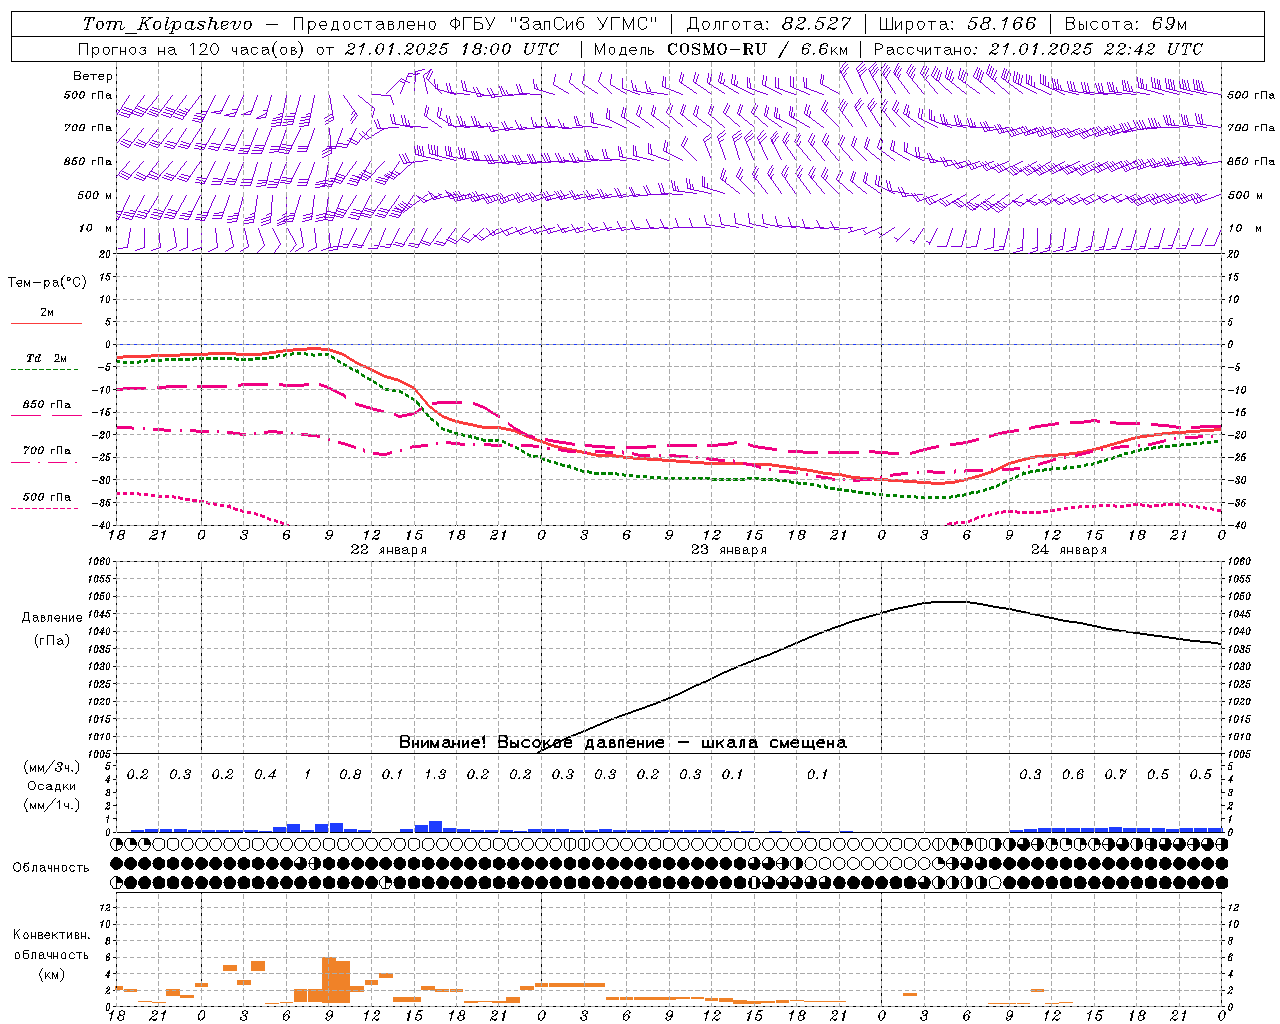Select the "700 гПа" temperature legend entry
This screenshot has height=1024, width=1280.
point(47,451)
